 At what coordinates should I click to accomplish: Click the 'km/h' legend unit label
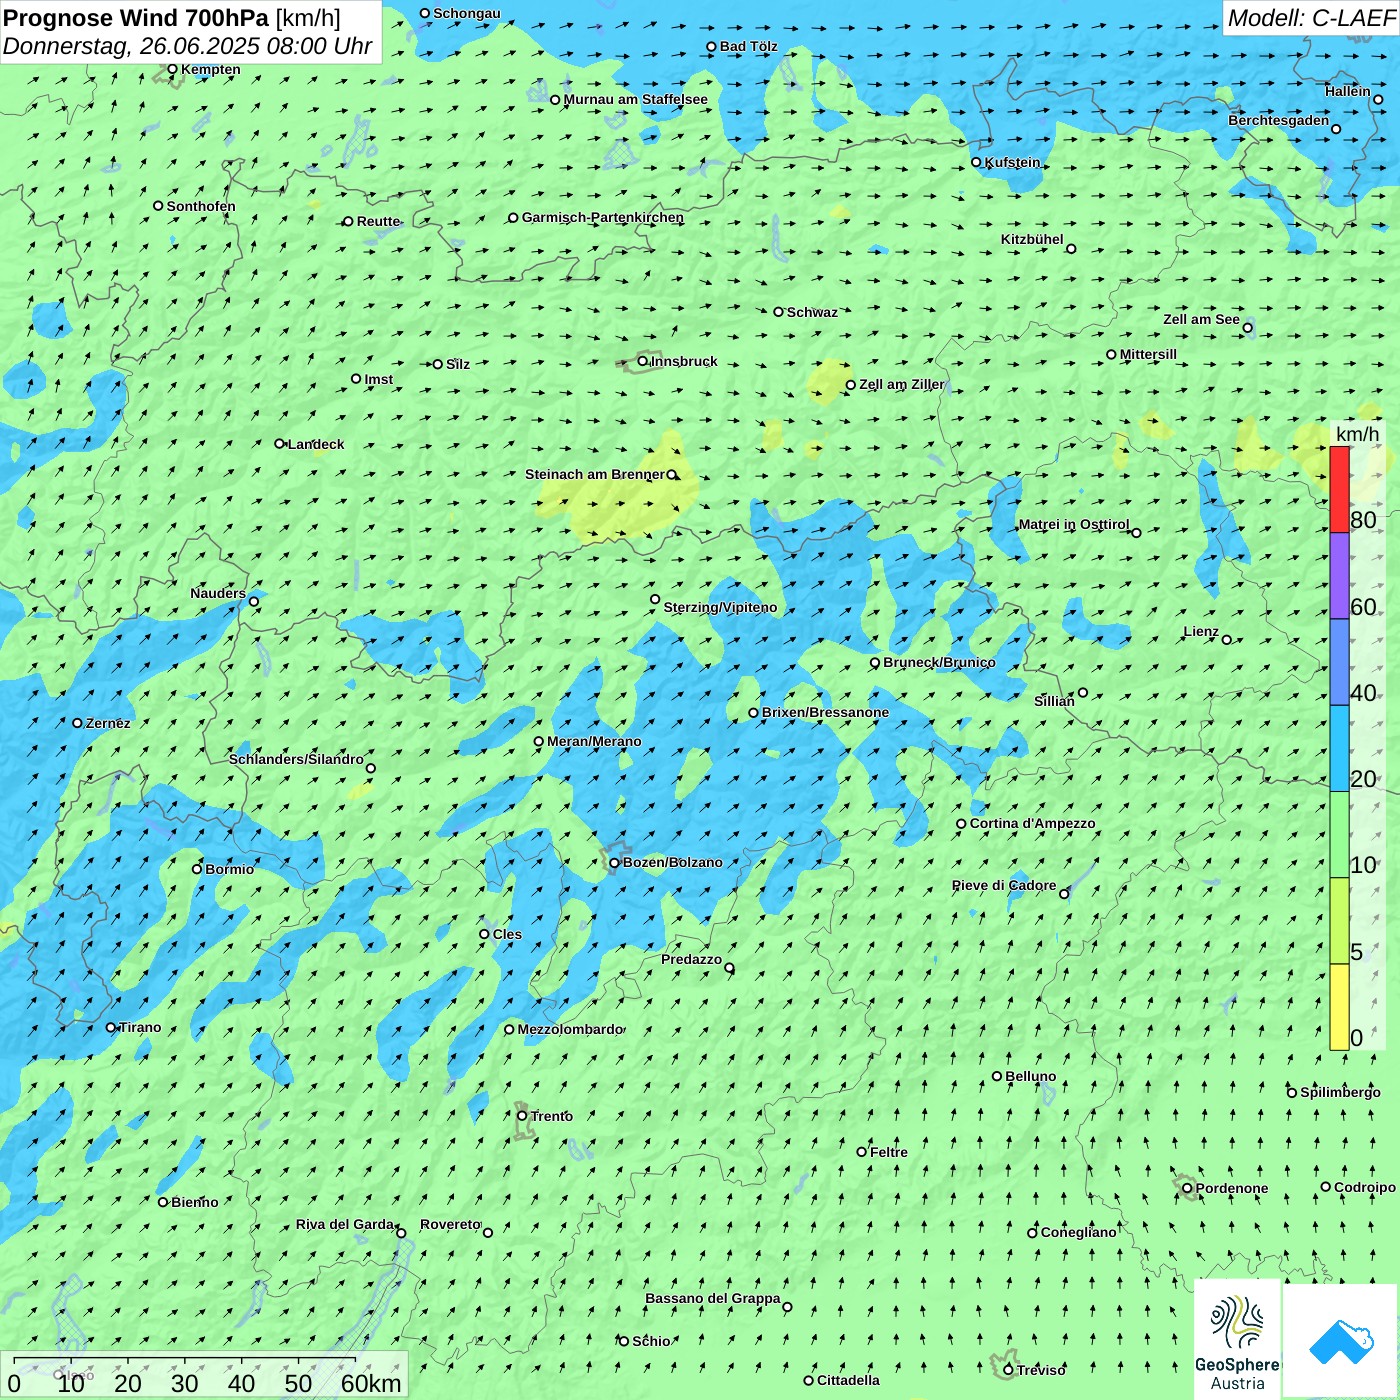tap(1357, 434)
